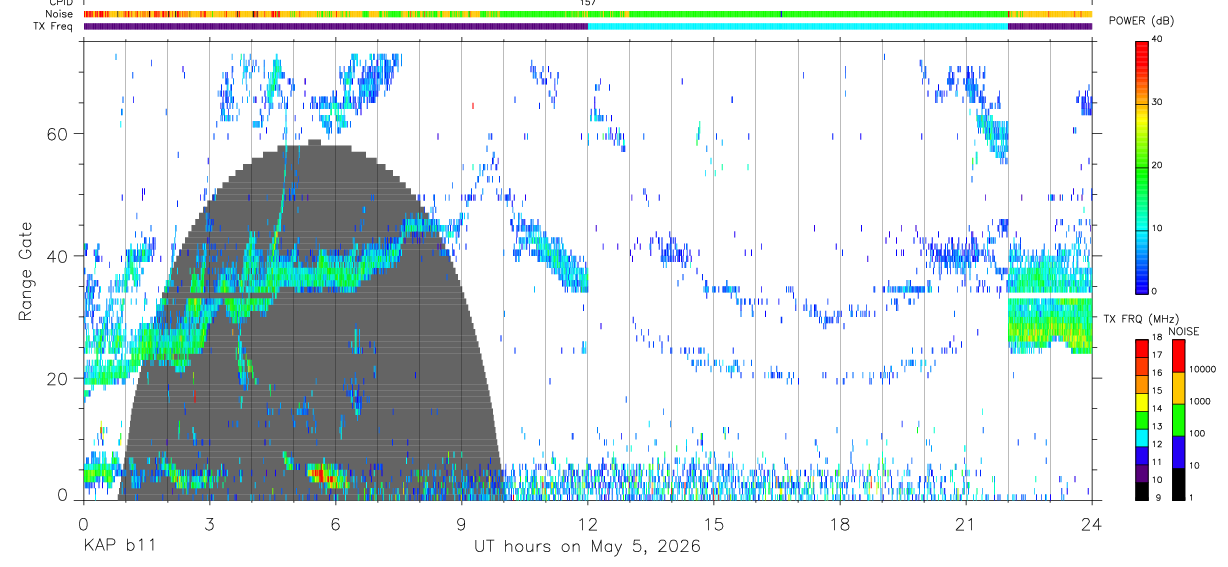Click the "20" tick on the Range Gate axis

click(x=59, y=378)
